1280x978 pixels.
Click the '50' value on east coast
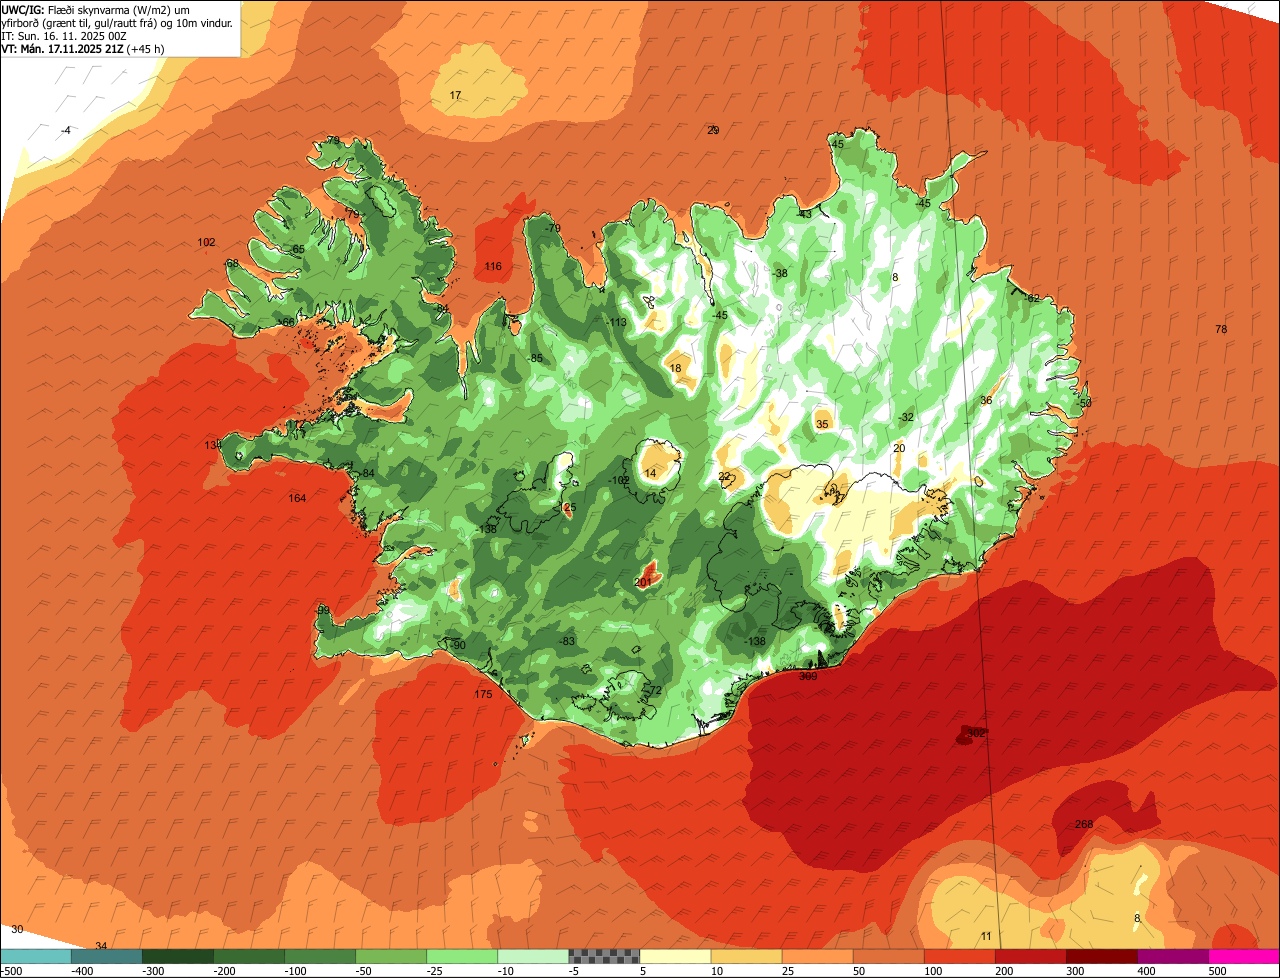pos(1086,402)
